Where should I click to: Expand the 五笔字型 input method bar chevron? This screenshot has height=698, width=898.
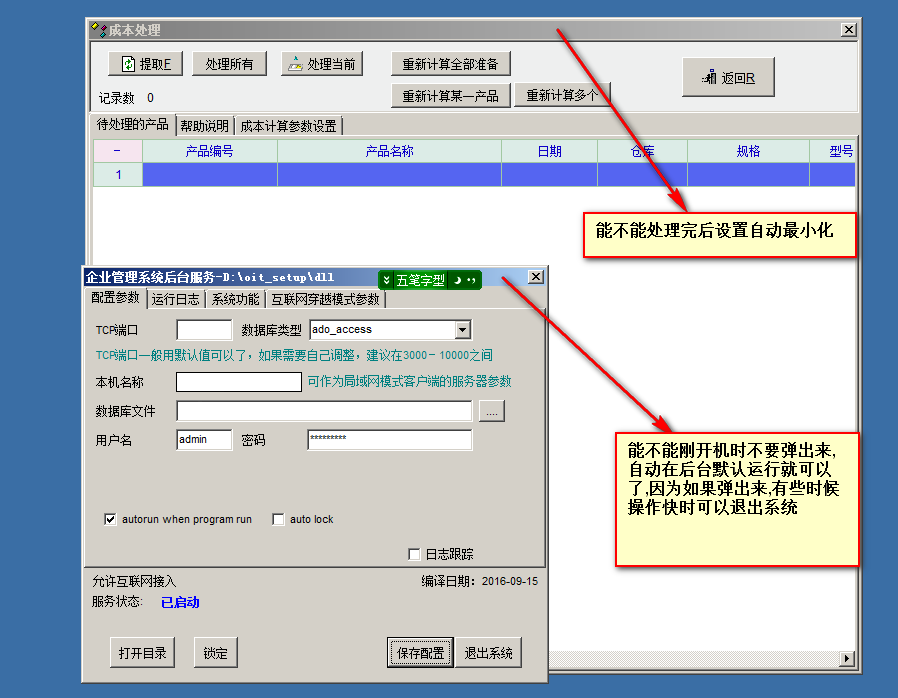387,281
